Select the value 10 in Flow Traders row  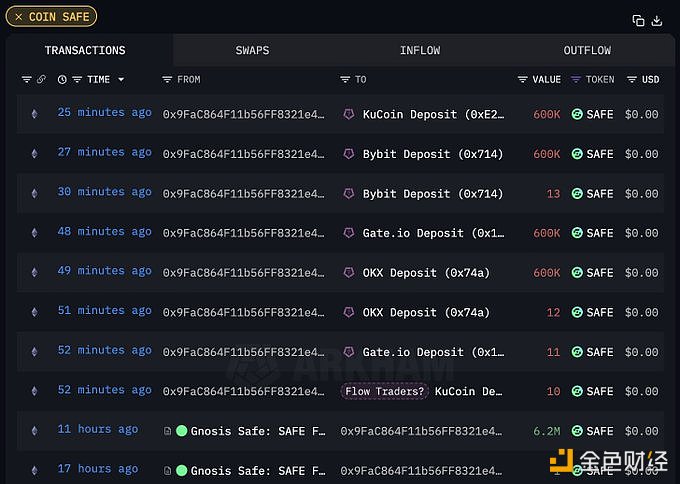pyautogui.click(x=553, y=392)
